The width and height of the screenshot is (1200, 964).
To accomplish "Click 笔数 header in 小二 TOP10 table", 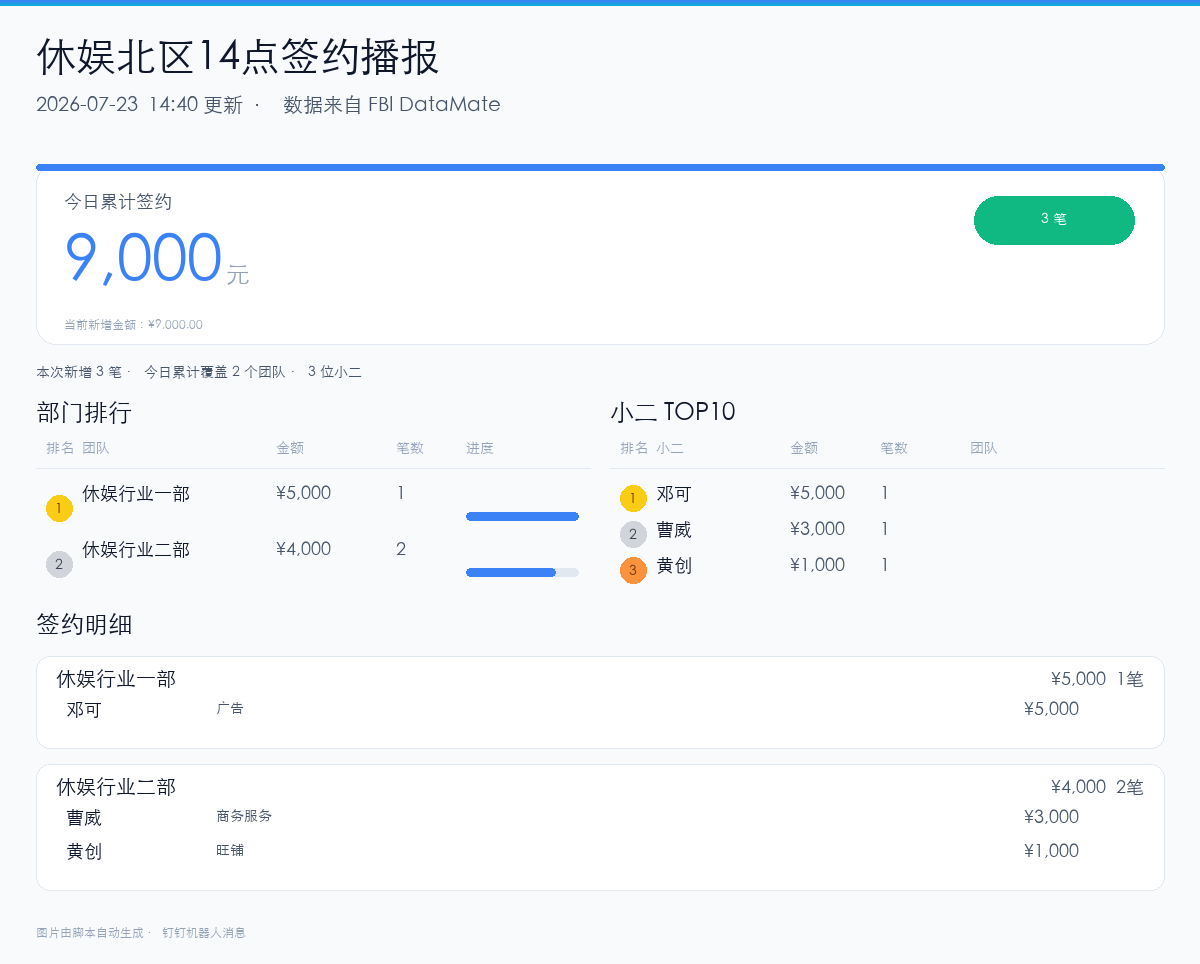I will point(894,448).
